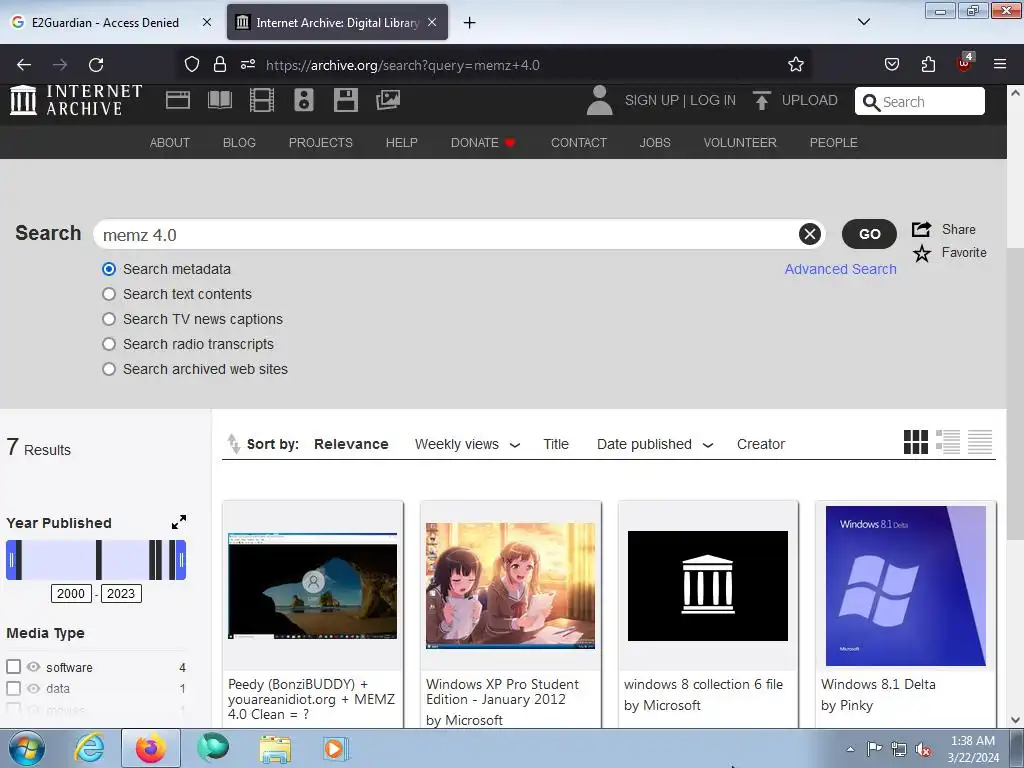Screen dimensions: 1024x768
Task: Switch to tile grid view
Action: (916, 442)
